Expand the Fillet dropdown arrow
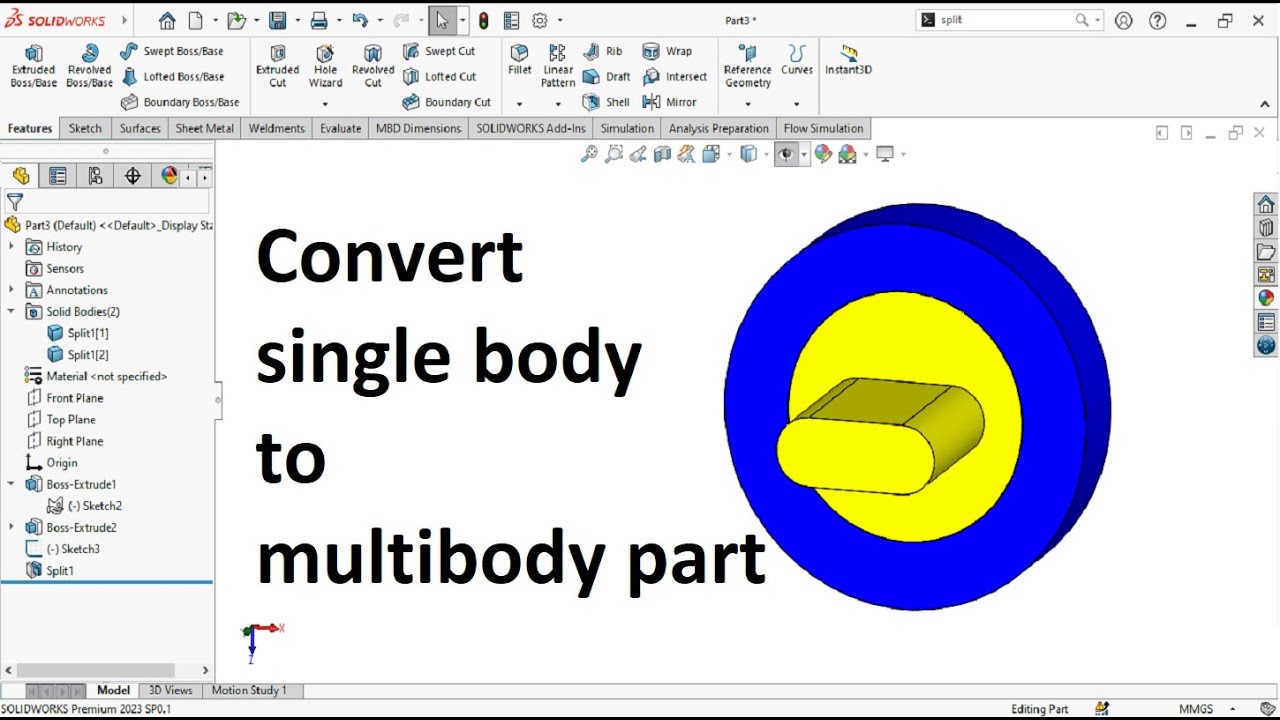This screenshot has height=720, width=1280. tap(519, 104)
